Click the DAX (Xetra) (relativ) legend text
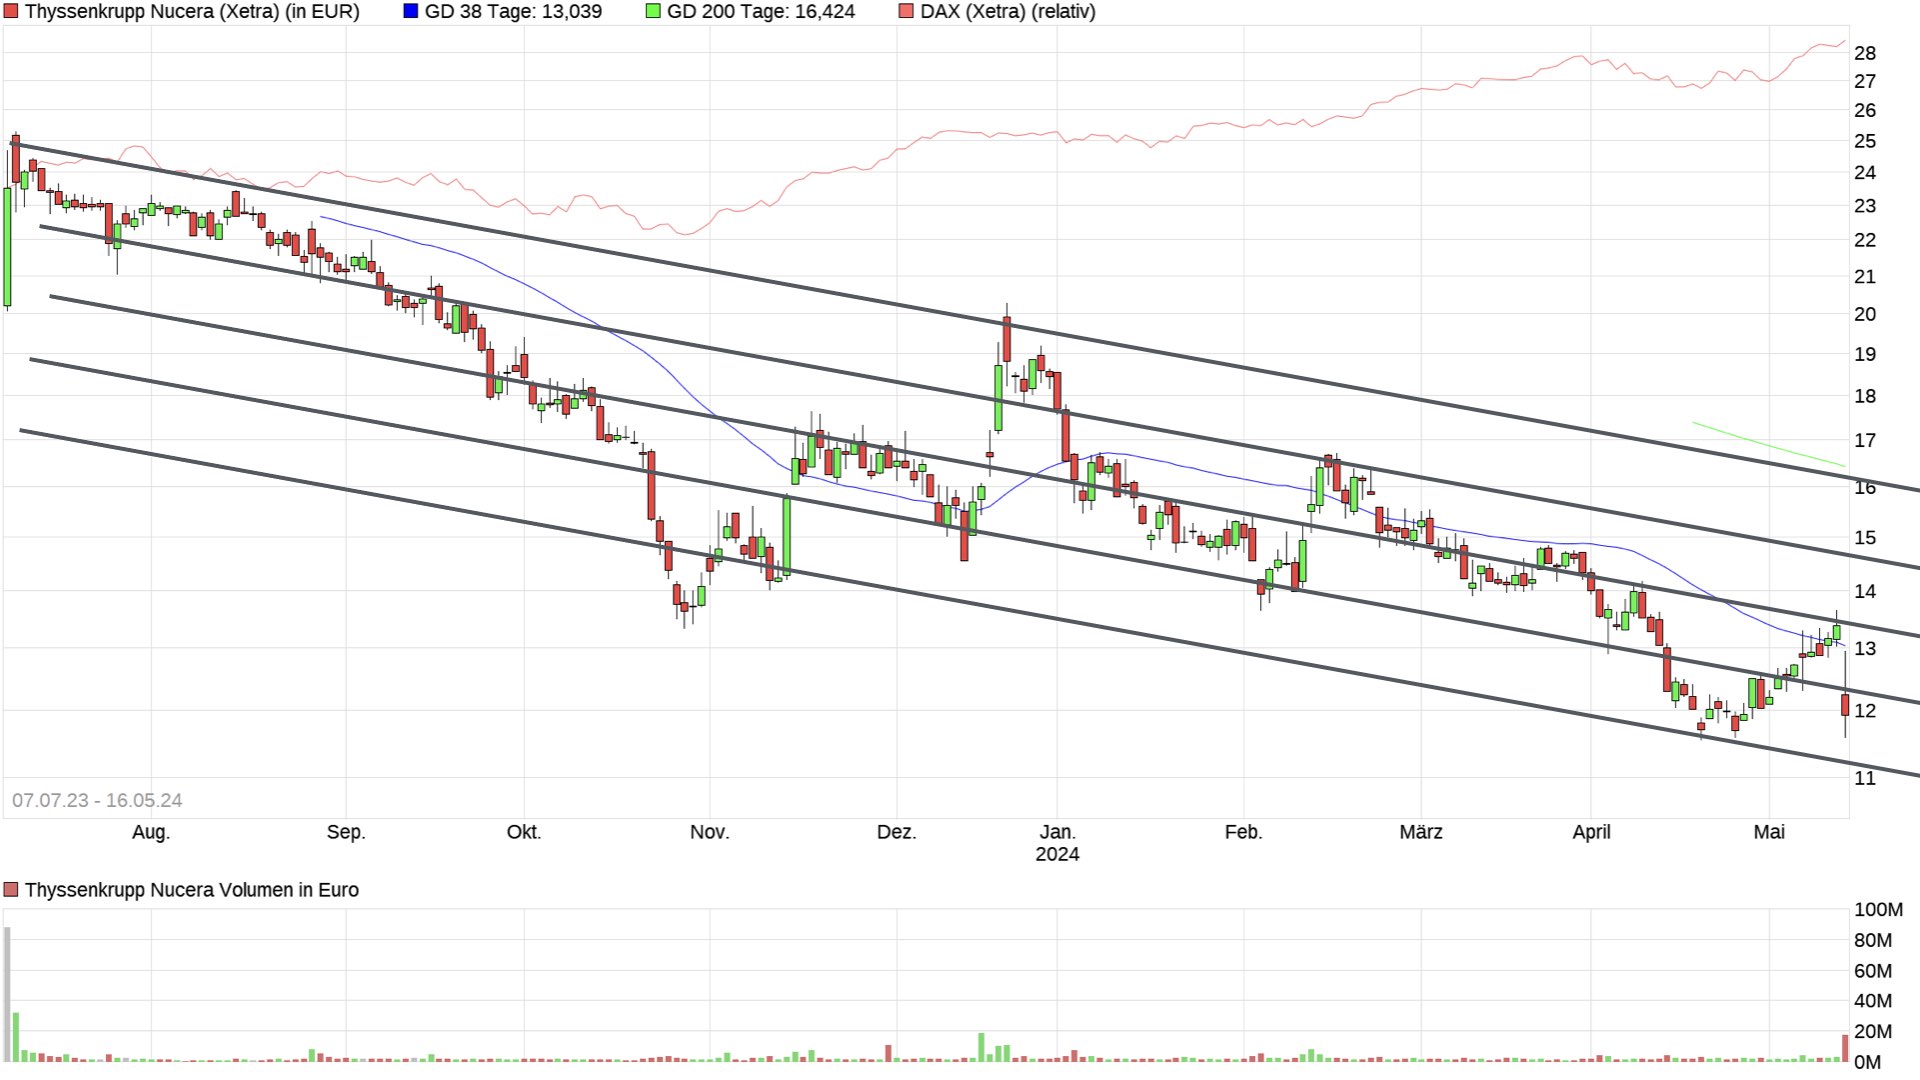Screen dimensions: 1920x1080 (x=1008, y=12)
